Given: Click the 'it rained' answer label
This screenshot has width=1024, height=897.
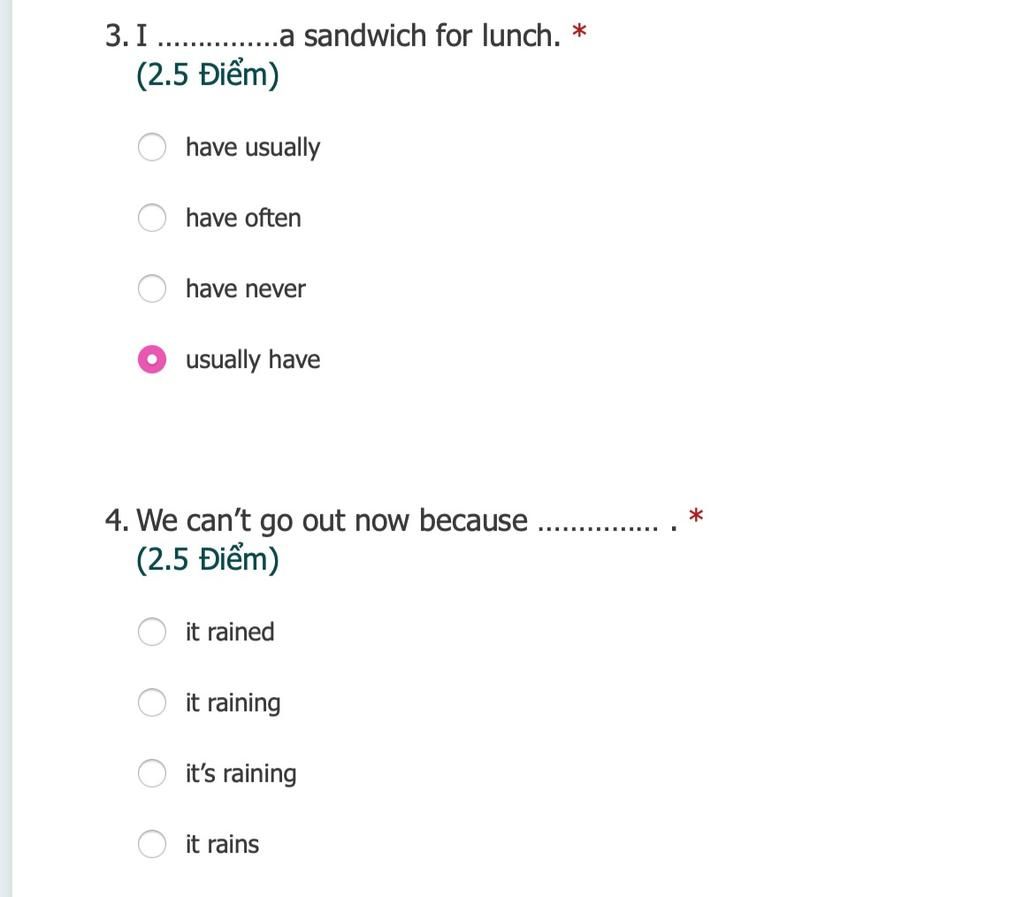Looking at the screenshot, I should click(x=229, y=632).
